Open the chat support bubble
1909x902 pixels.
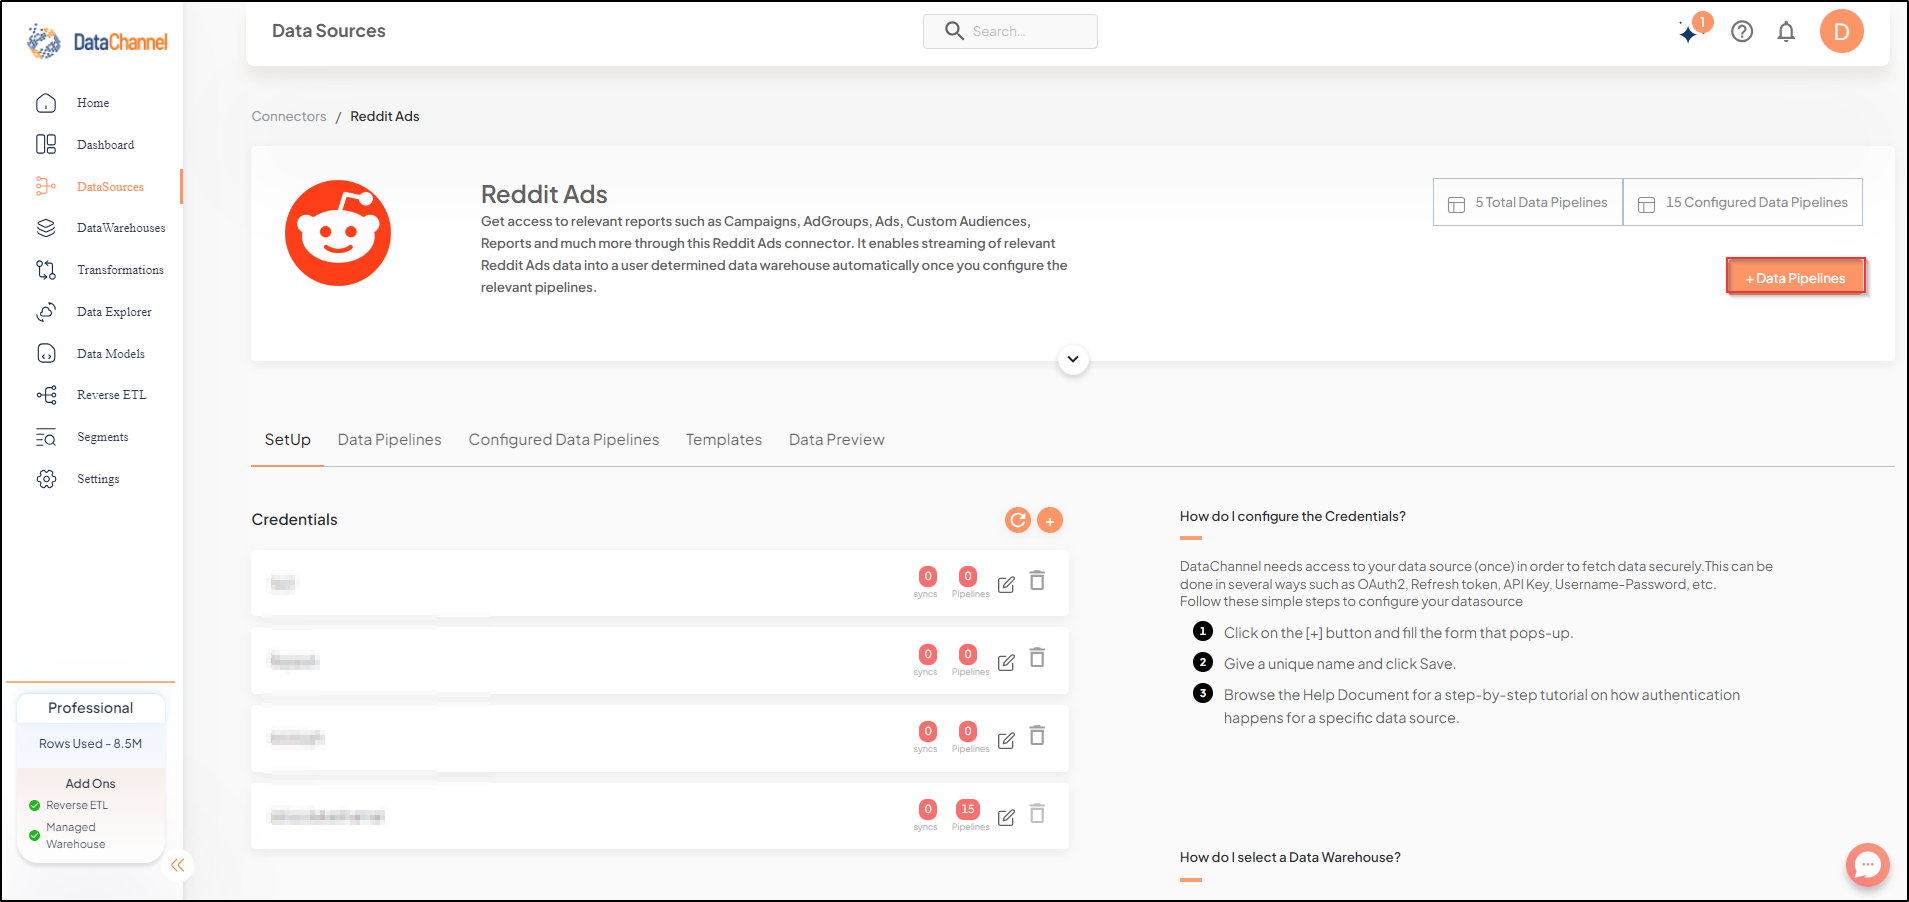pos(1867,865)
